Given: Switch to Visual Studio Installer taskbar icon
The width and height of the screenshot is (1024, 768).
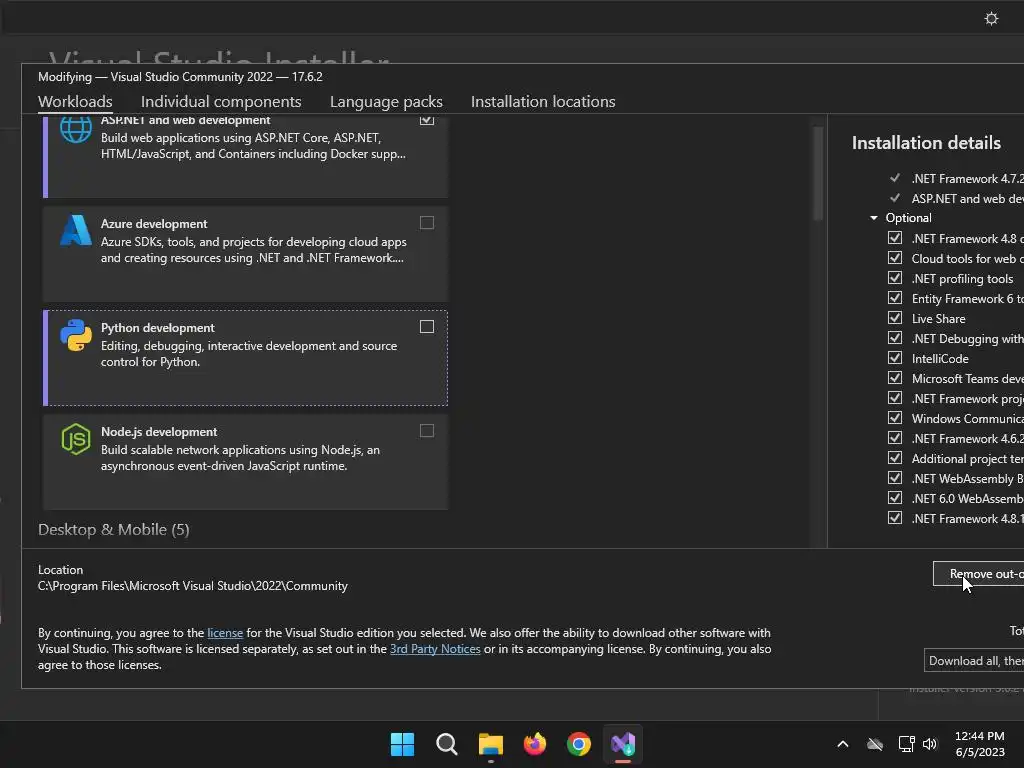Looking at the screenshot, I should [x=623, y=744].
